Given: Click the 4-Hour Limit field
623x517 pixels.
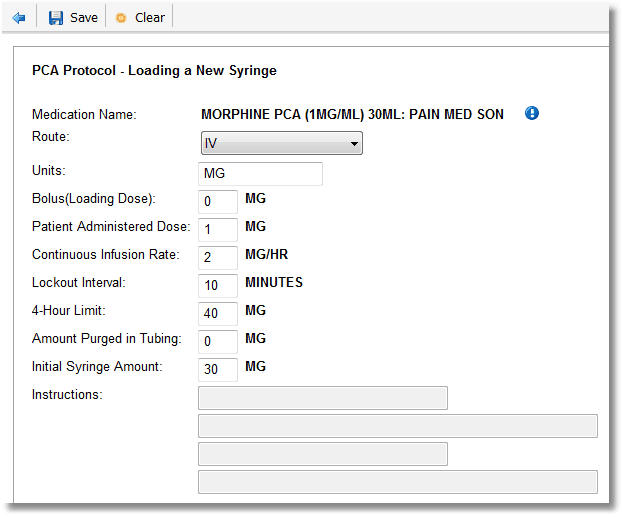Looking at the screenshot, I should pyautogui.click(x=218, y=314).
